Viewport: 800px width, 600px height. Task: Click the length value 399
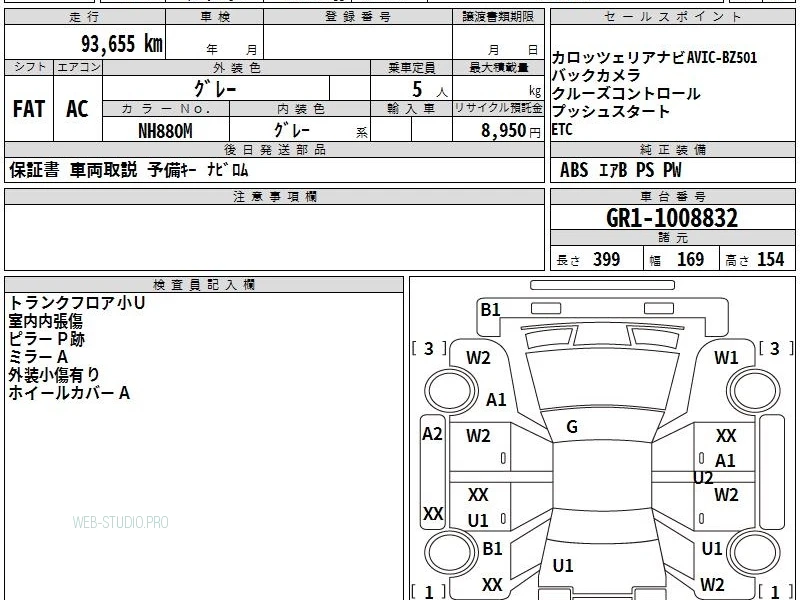pos(607,259)
